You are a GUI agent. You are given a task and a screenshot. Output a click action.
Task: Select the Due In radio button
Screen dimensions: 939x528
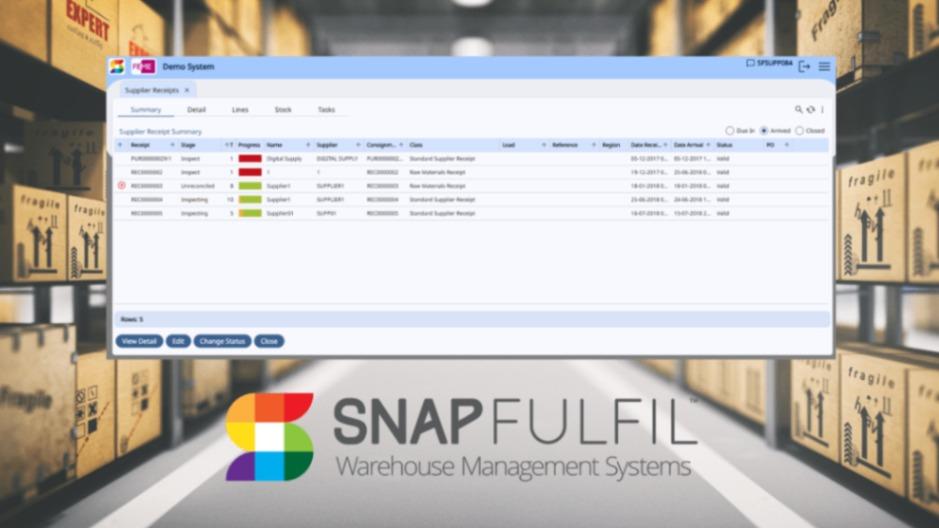(729, 131)
